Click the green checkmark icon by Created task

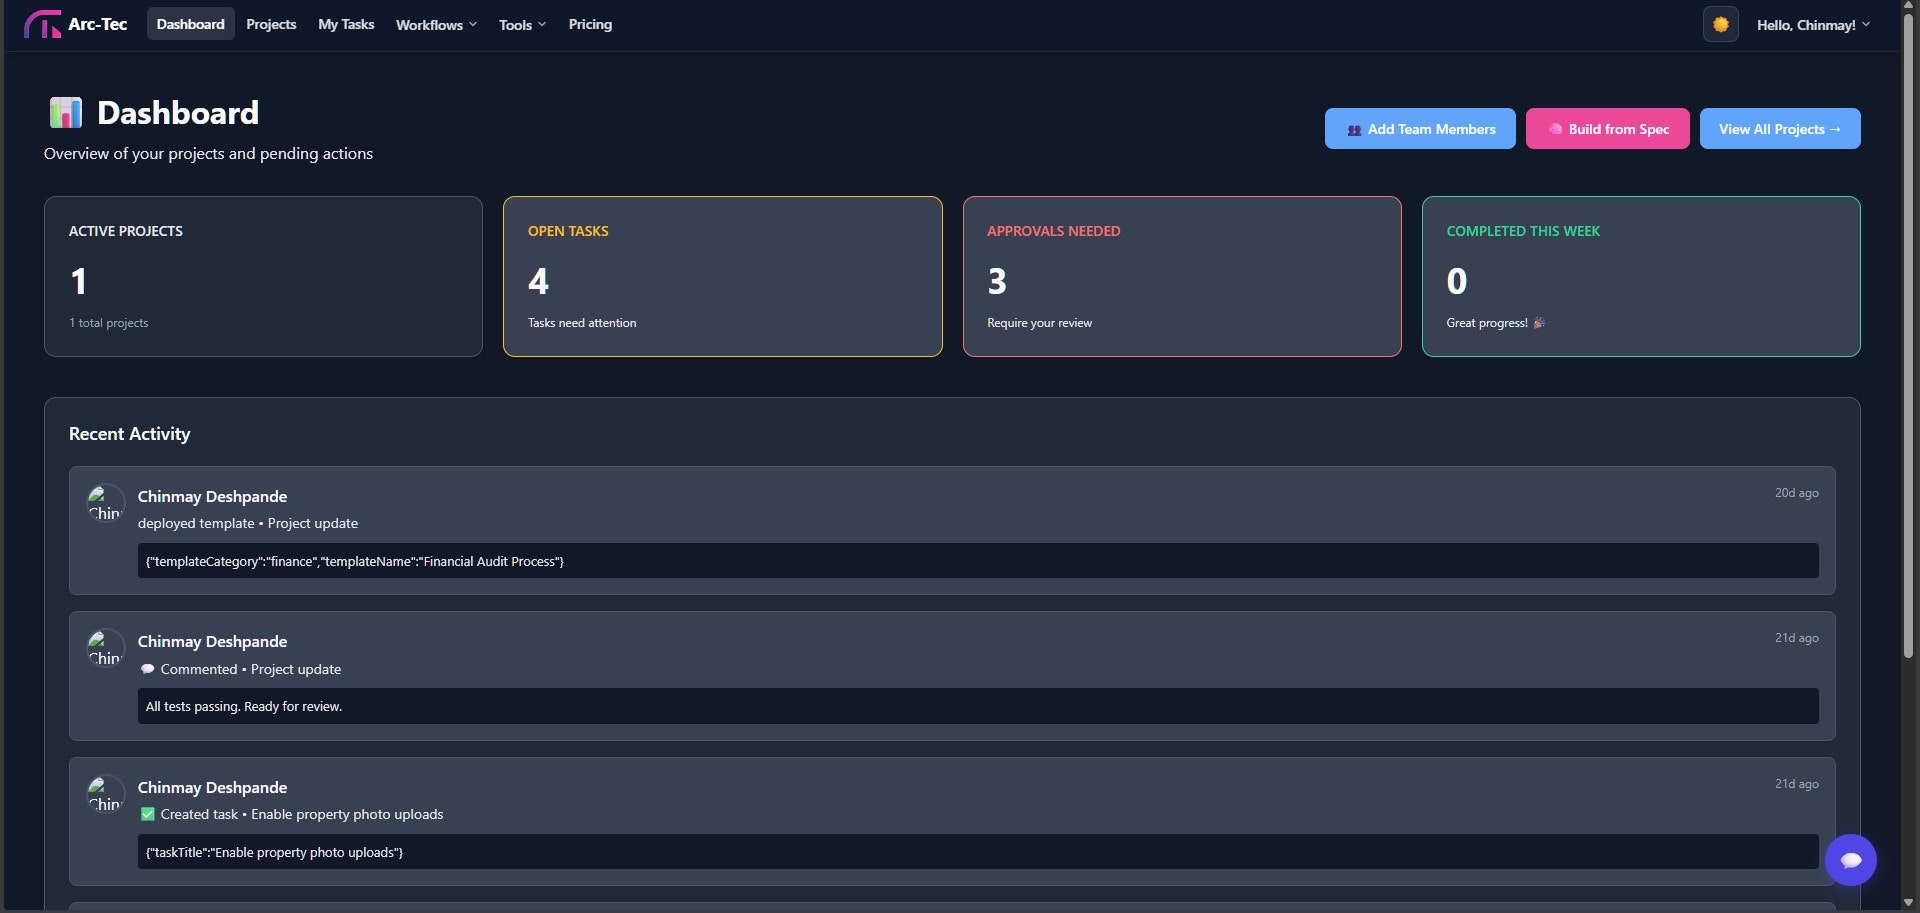148,814
